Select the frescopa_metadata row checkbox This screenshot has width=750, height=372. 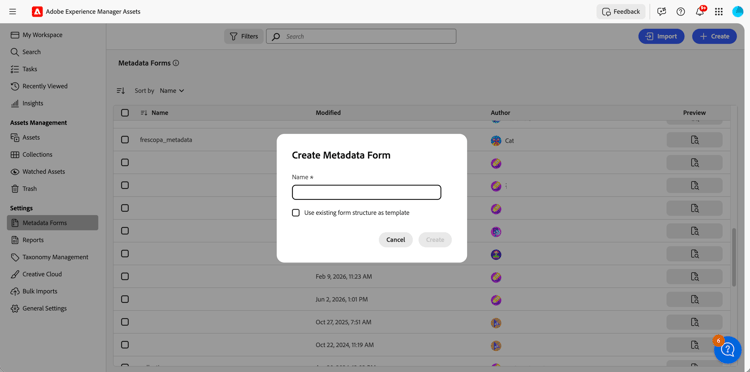tap(125, 140)
